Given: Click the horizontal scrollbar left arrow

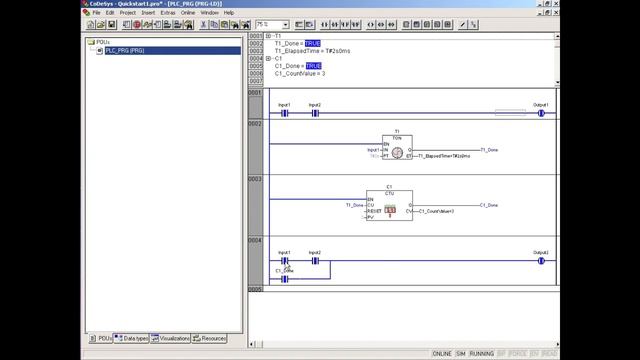Looking at the screenshot, I should (x=251, y=344).
